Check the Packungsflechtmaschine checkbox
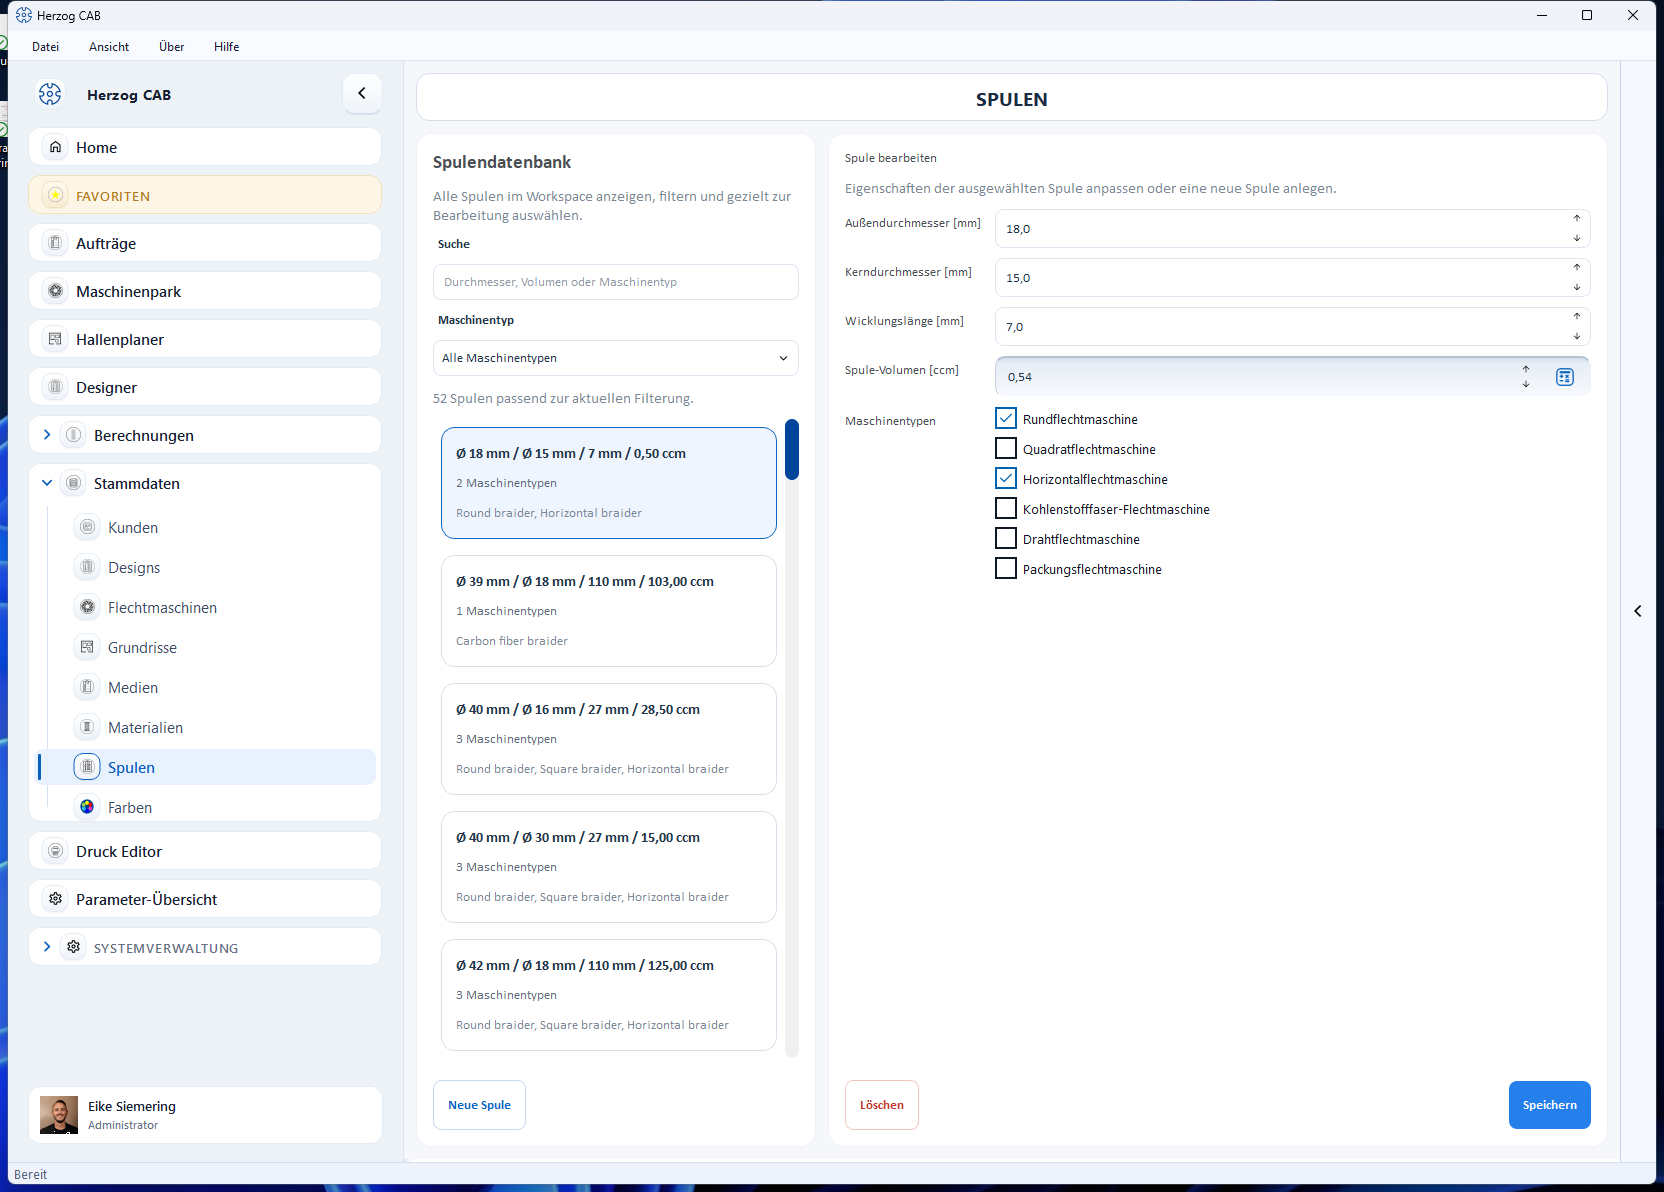Screen dimensions: 1664x1192 (x=1006, y=569)
